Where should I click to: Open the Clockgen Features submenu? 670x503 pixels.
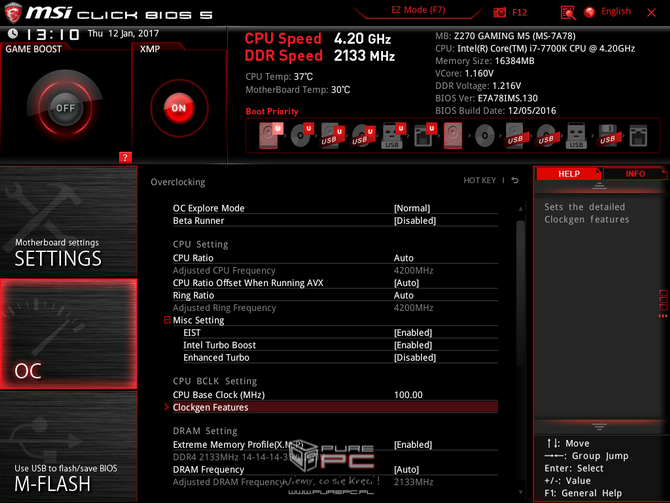(x=335, y=407)
